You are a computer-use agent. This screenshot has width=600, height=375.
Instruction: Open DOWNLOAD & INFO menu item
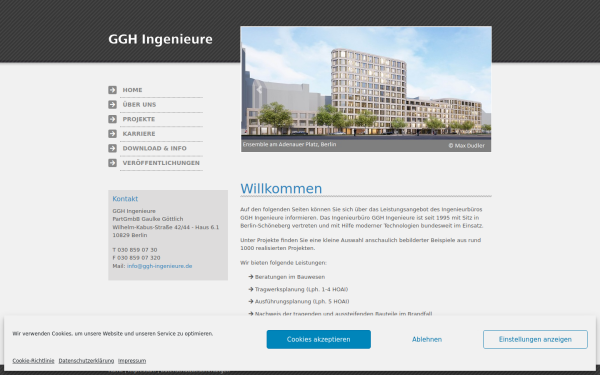(155, 148)
